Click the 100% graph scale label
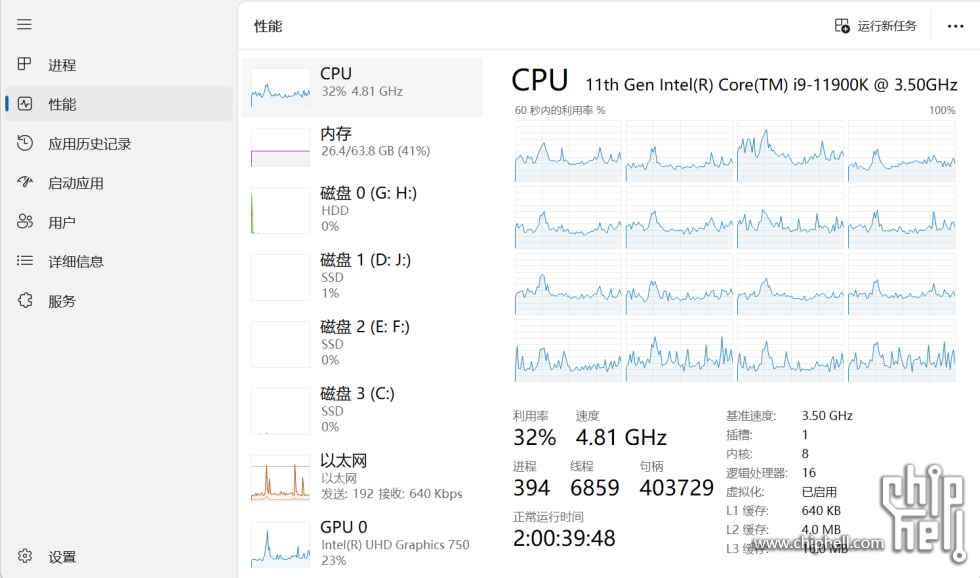This screenshot has height=578, width=980. (x=942, y=110)
